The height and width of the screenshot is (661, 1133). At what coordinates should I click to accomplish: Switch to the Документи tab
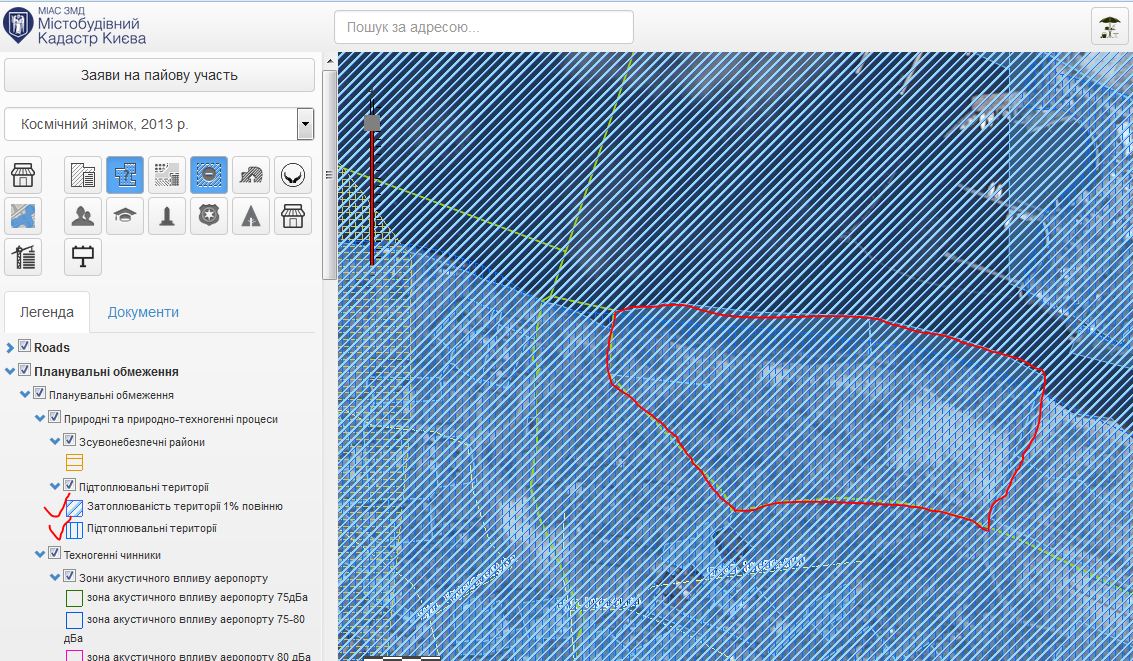143,312
